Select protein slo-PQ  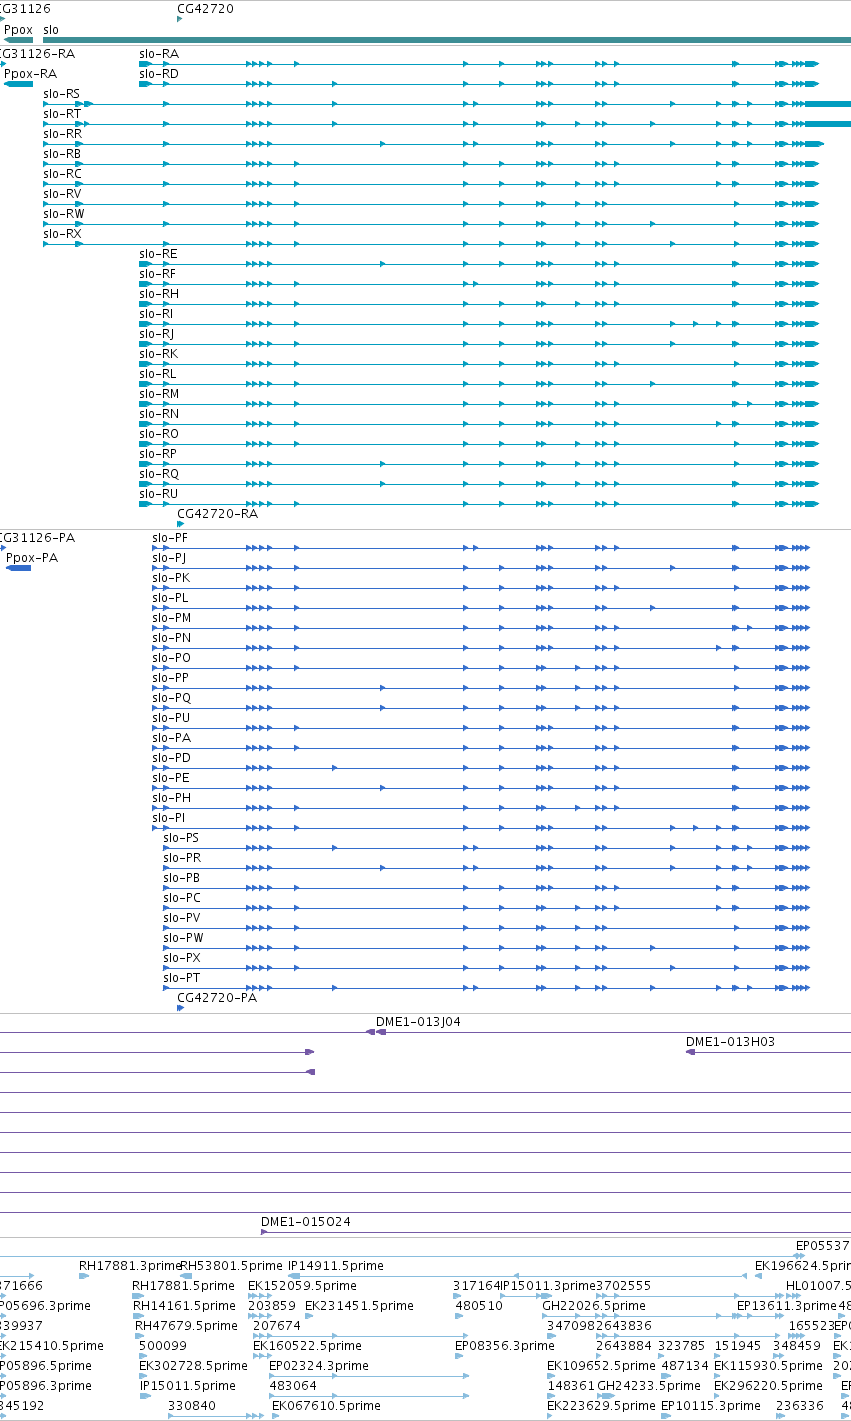click(x=171, y=698)
